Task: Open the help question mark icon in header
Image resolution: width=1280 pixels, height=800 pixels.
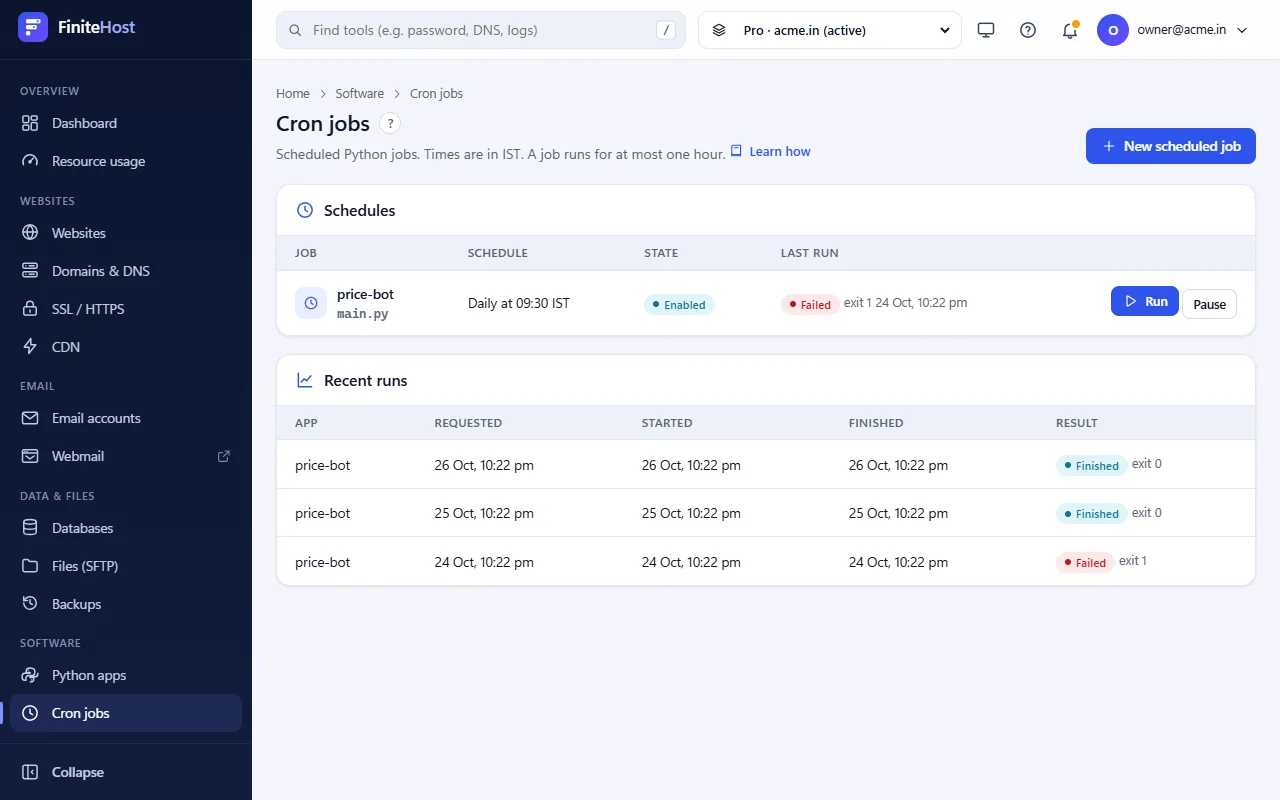Action: (x=1028, y=30)
